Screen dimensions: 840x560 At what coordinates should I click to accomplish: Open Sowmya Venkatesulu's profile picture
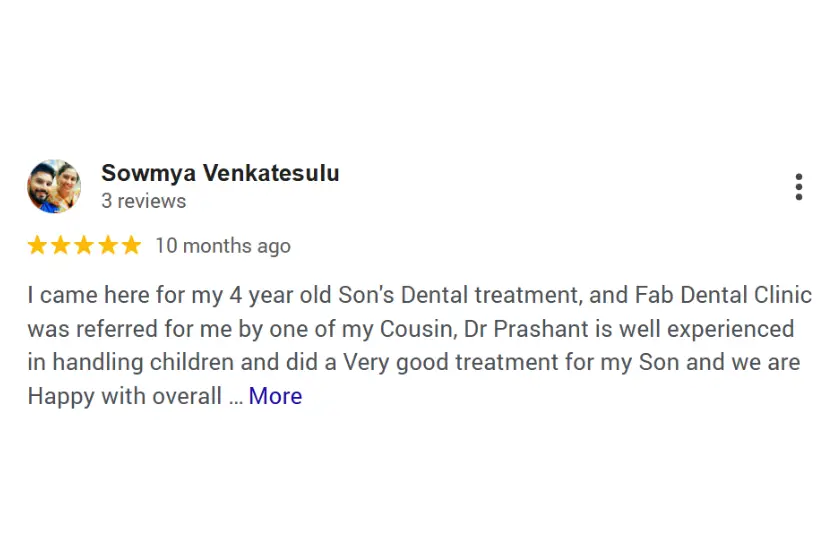(54, 186)
